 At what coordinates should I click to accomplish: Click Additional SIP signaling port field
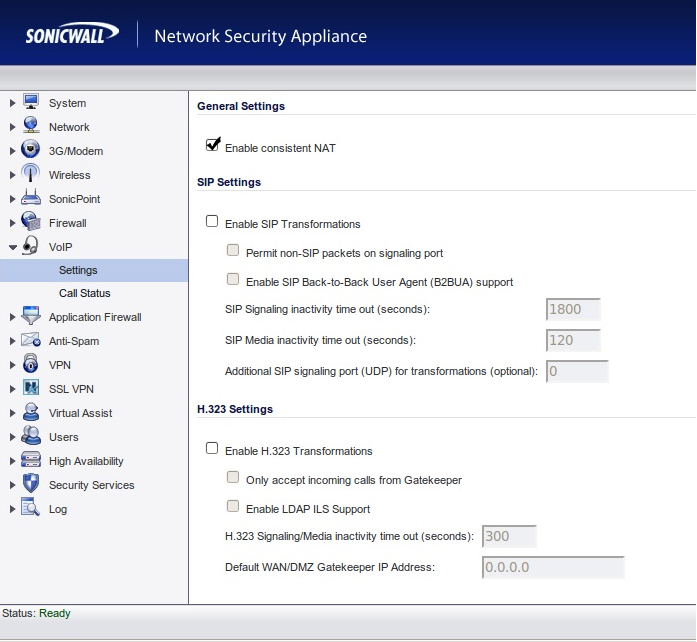point(577,371)
